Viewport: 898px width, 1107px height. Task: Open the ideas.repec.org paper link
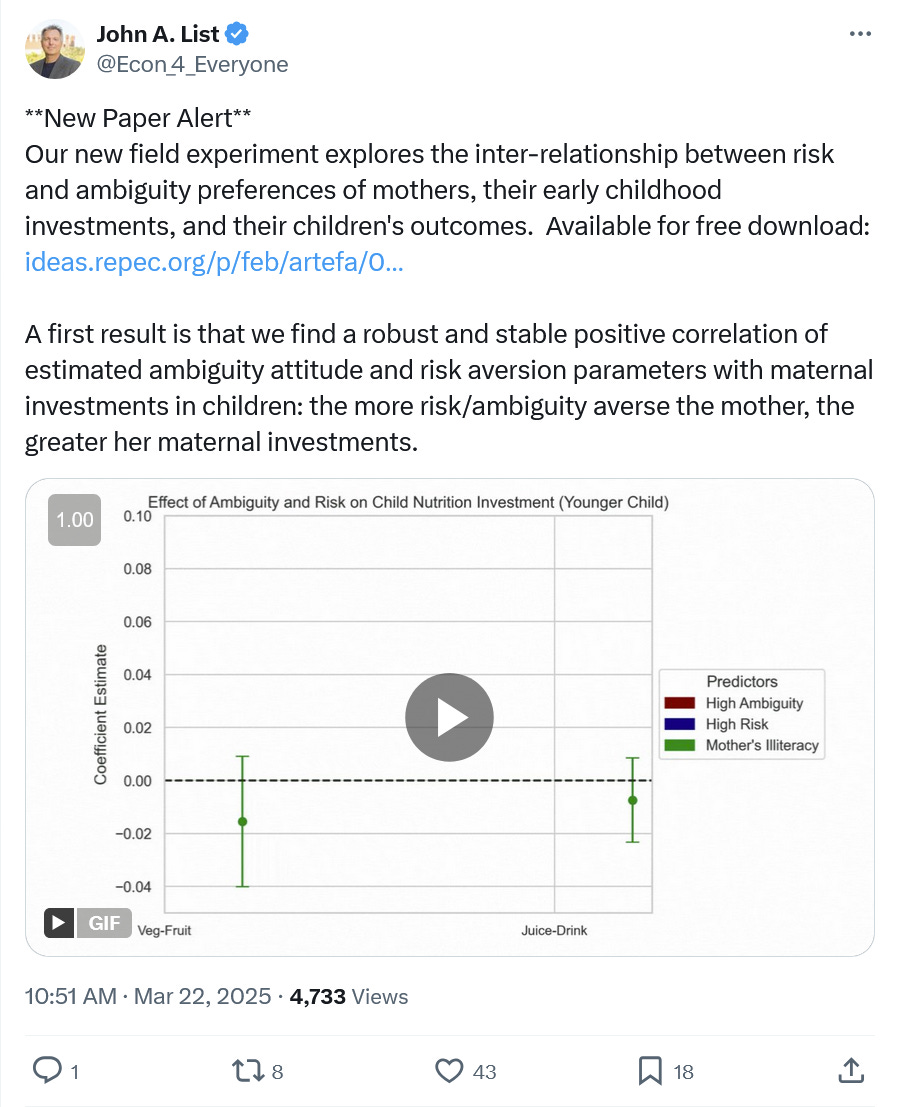[x=214, y=262]
